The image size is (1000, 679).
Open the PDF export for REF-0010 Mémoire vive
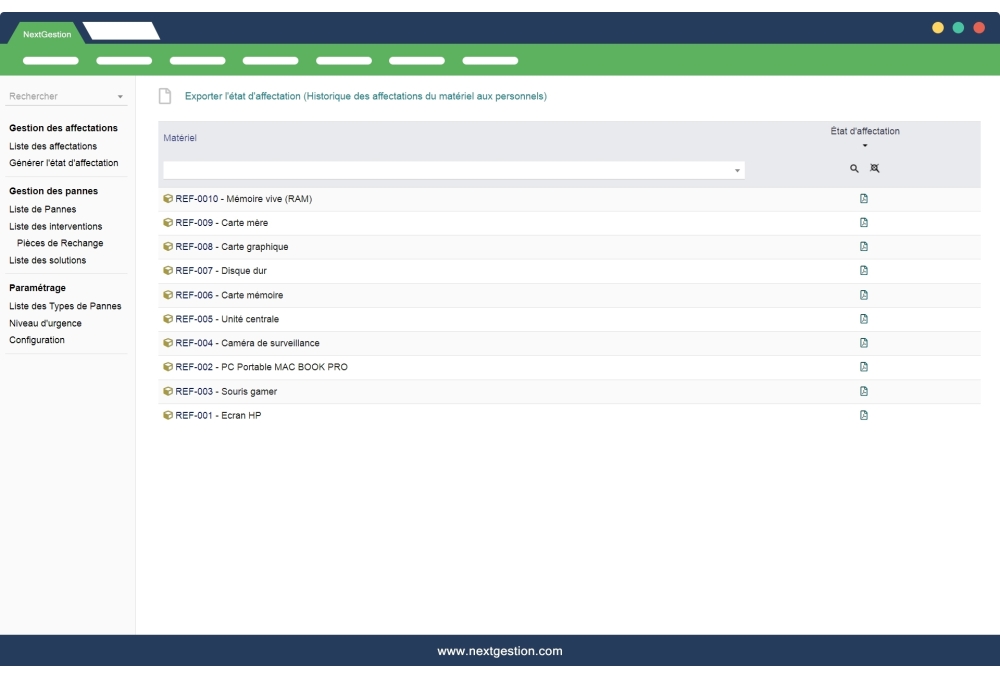point(863,198)
